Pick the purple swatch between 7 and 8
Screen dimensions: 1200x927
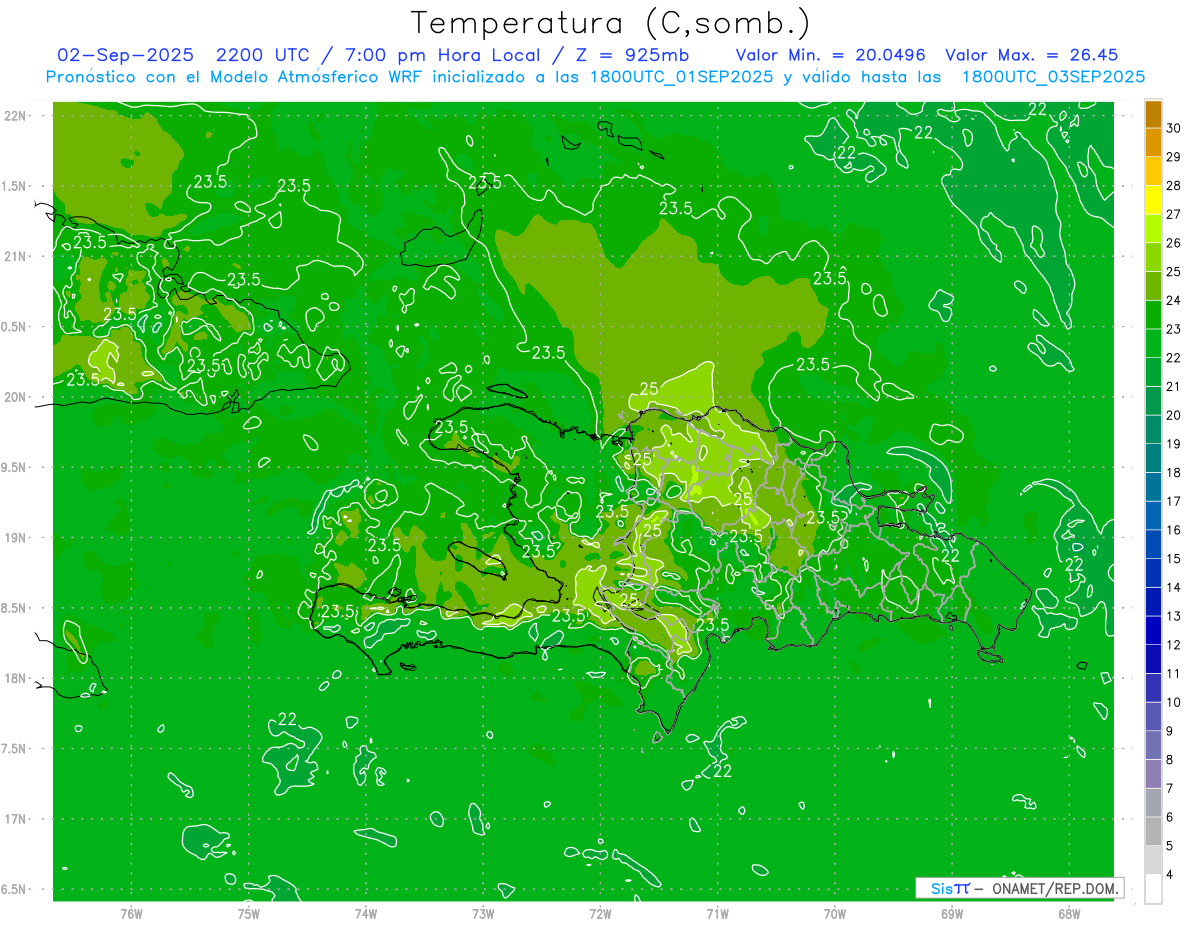click(x=1153, y=774)
